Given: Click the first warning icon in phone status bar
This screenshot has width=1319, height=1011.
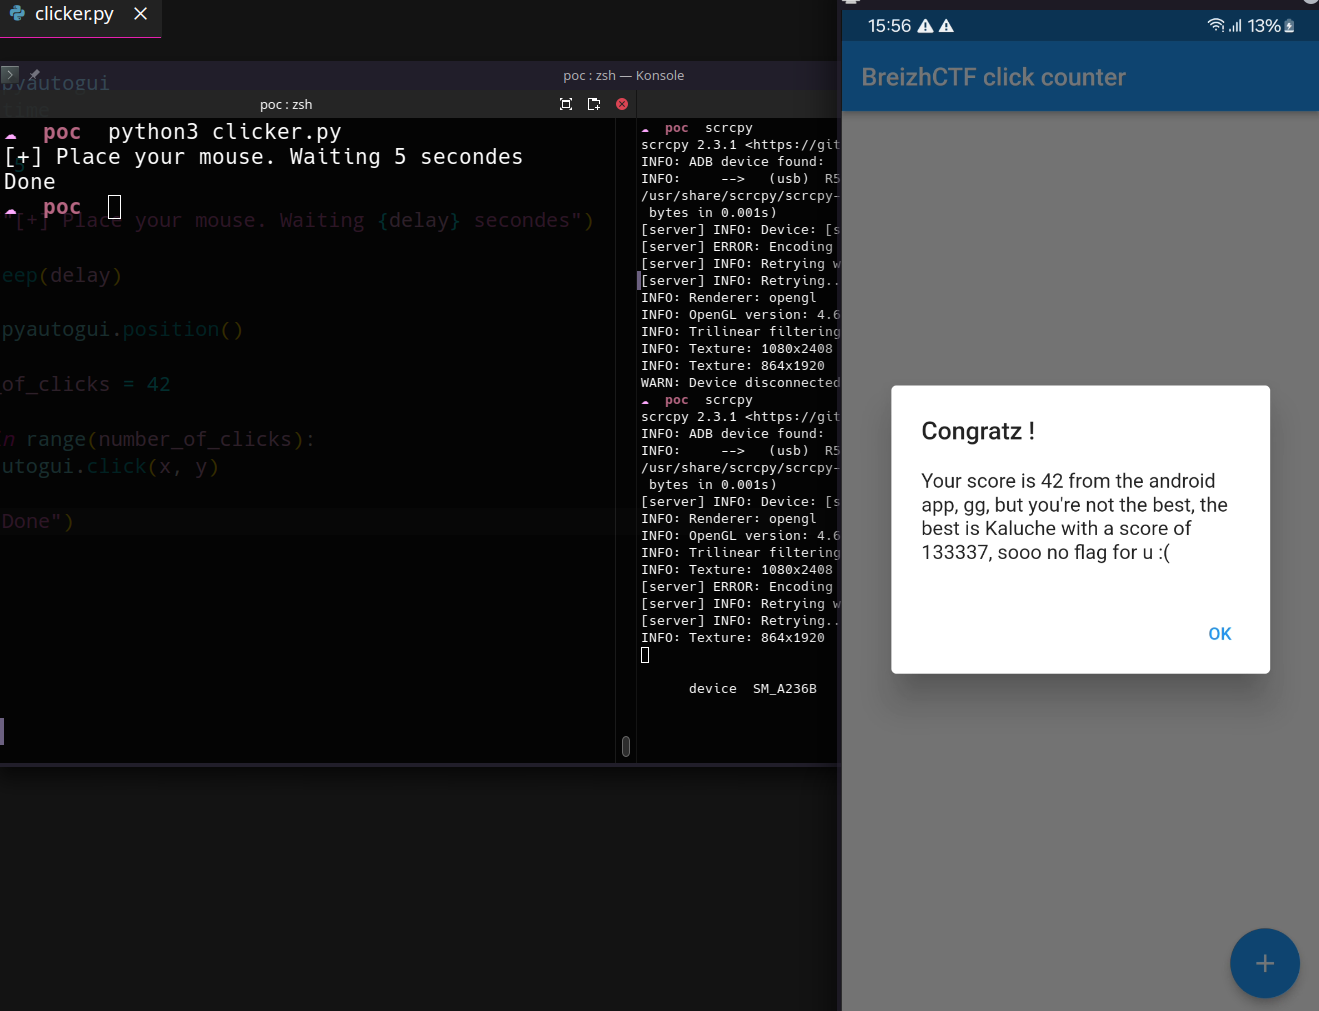Looking at the screenshot, I should (925, 26).
